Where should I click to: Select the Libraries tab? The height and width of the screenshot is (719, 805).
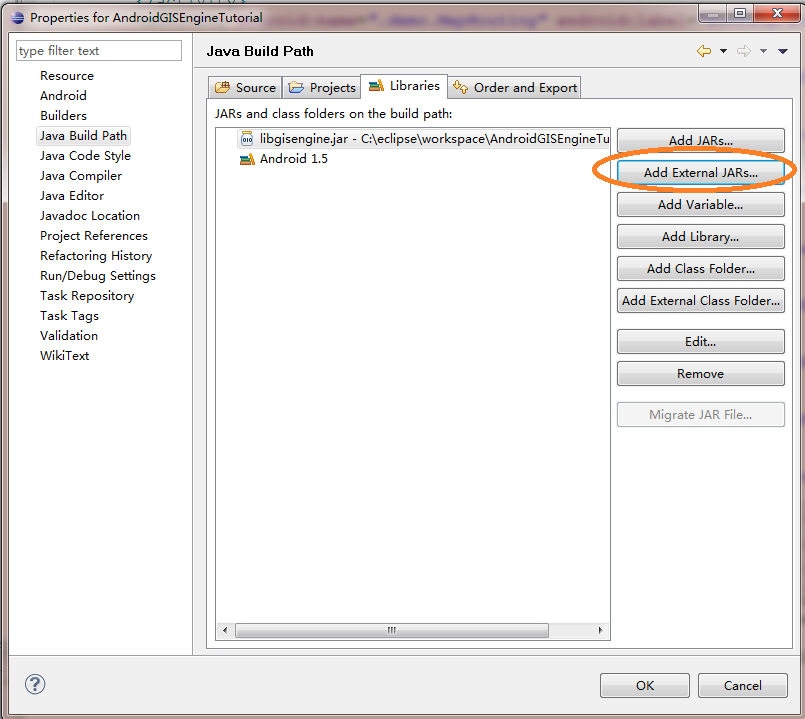point(404,86)
